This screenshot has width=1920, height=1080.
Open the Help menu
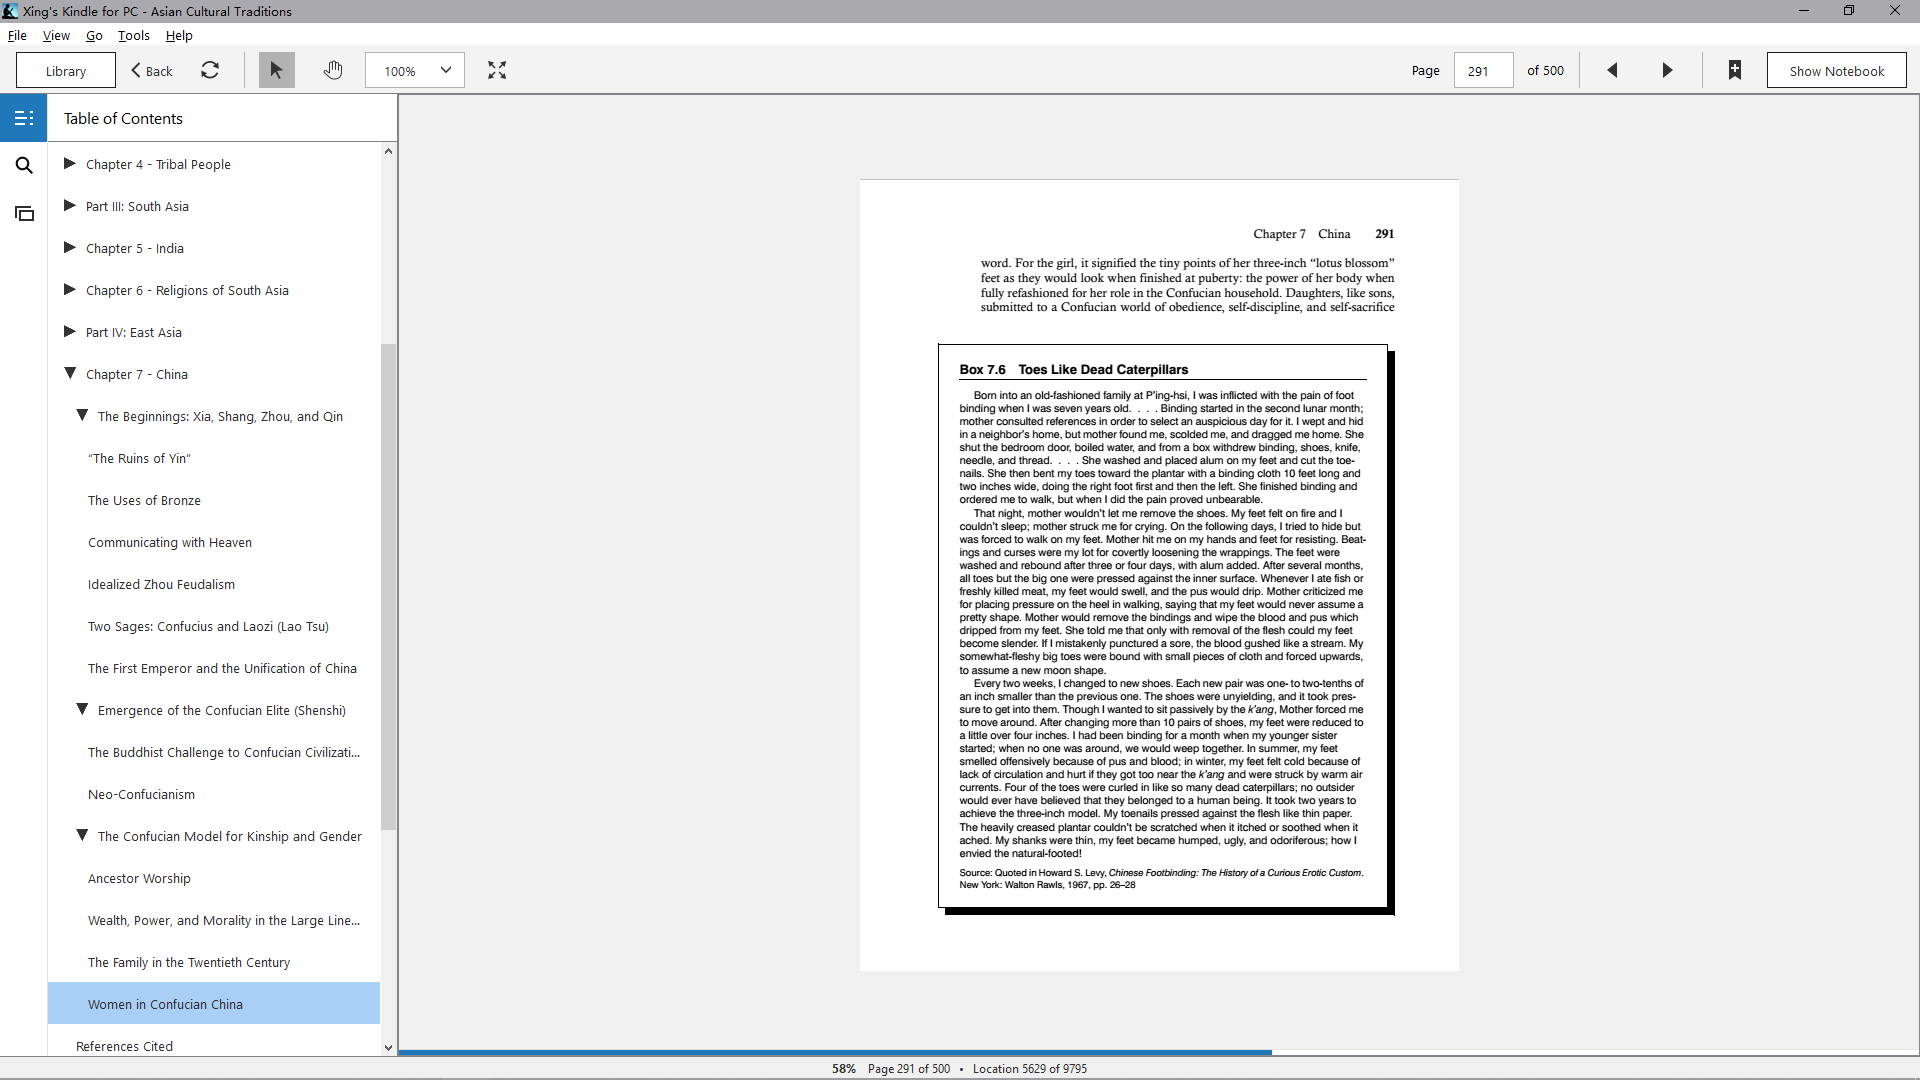click(179, 35)
